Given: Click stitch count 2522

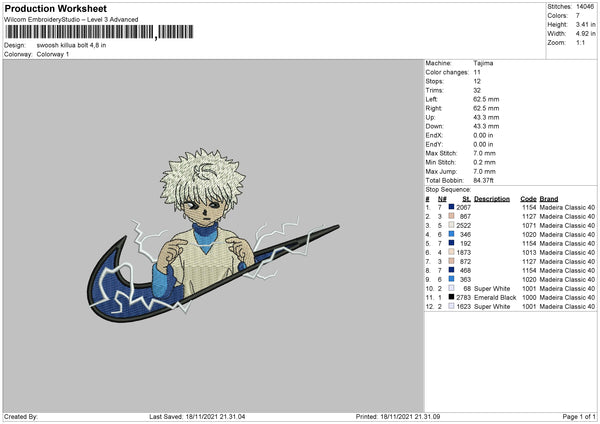Looking at the screenshot, I should pyautogui.click(x=463, y=225).
